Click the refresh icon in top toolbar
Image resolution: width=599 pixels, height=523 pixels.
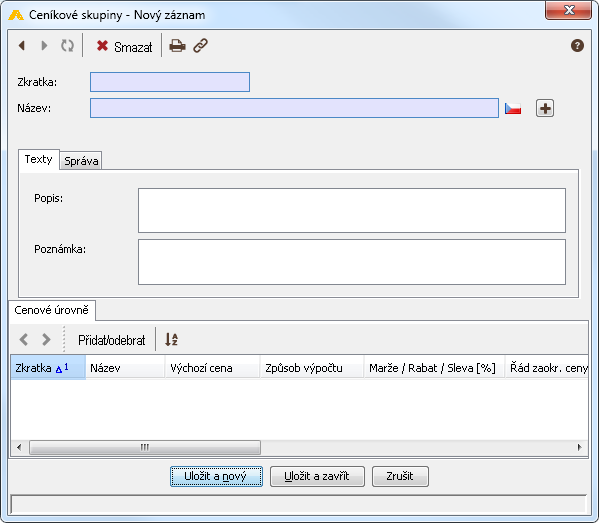tap(67, 46)
